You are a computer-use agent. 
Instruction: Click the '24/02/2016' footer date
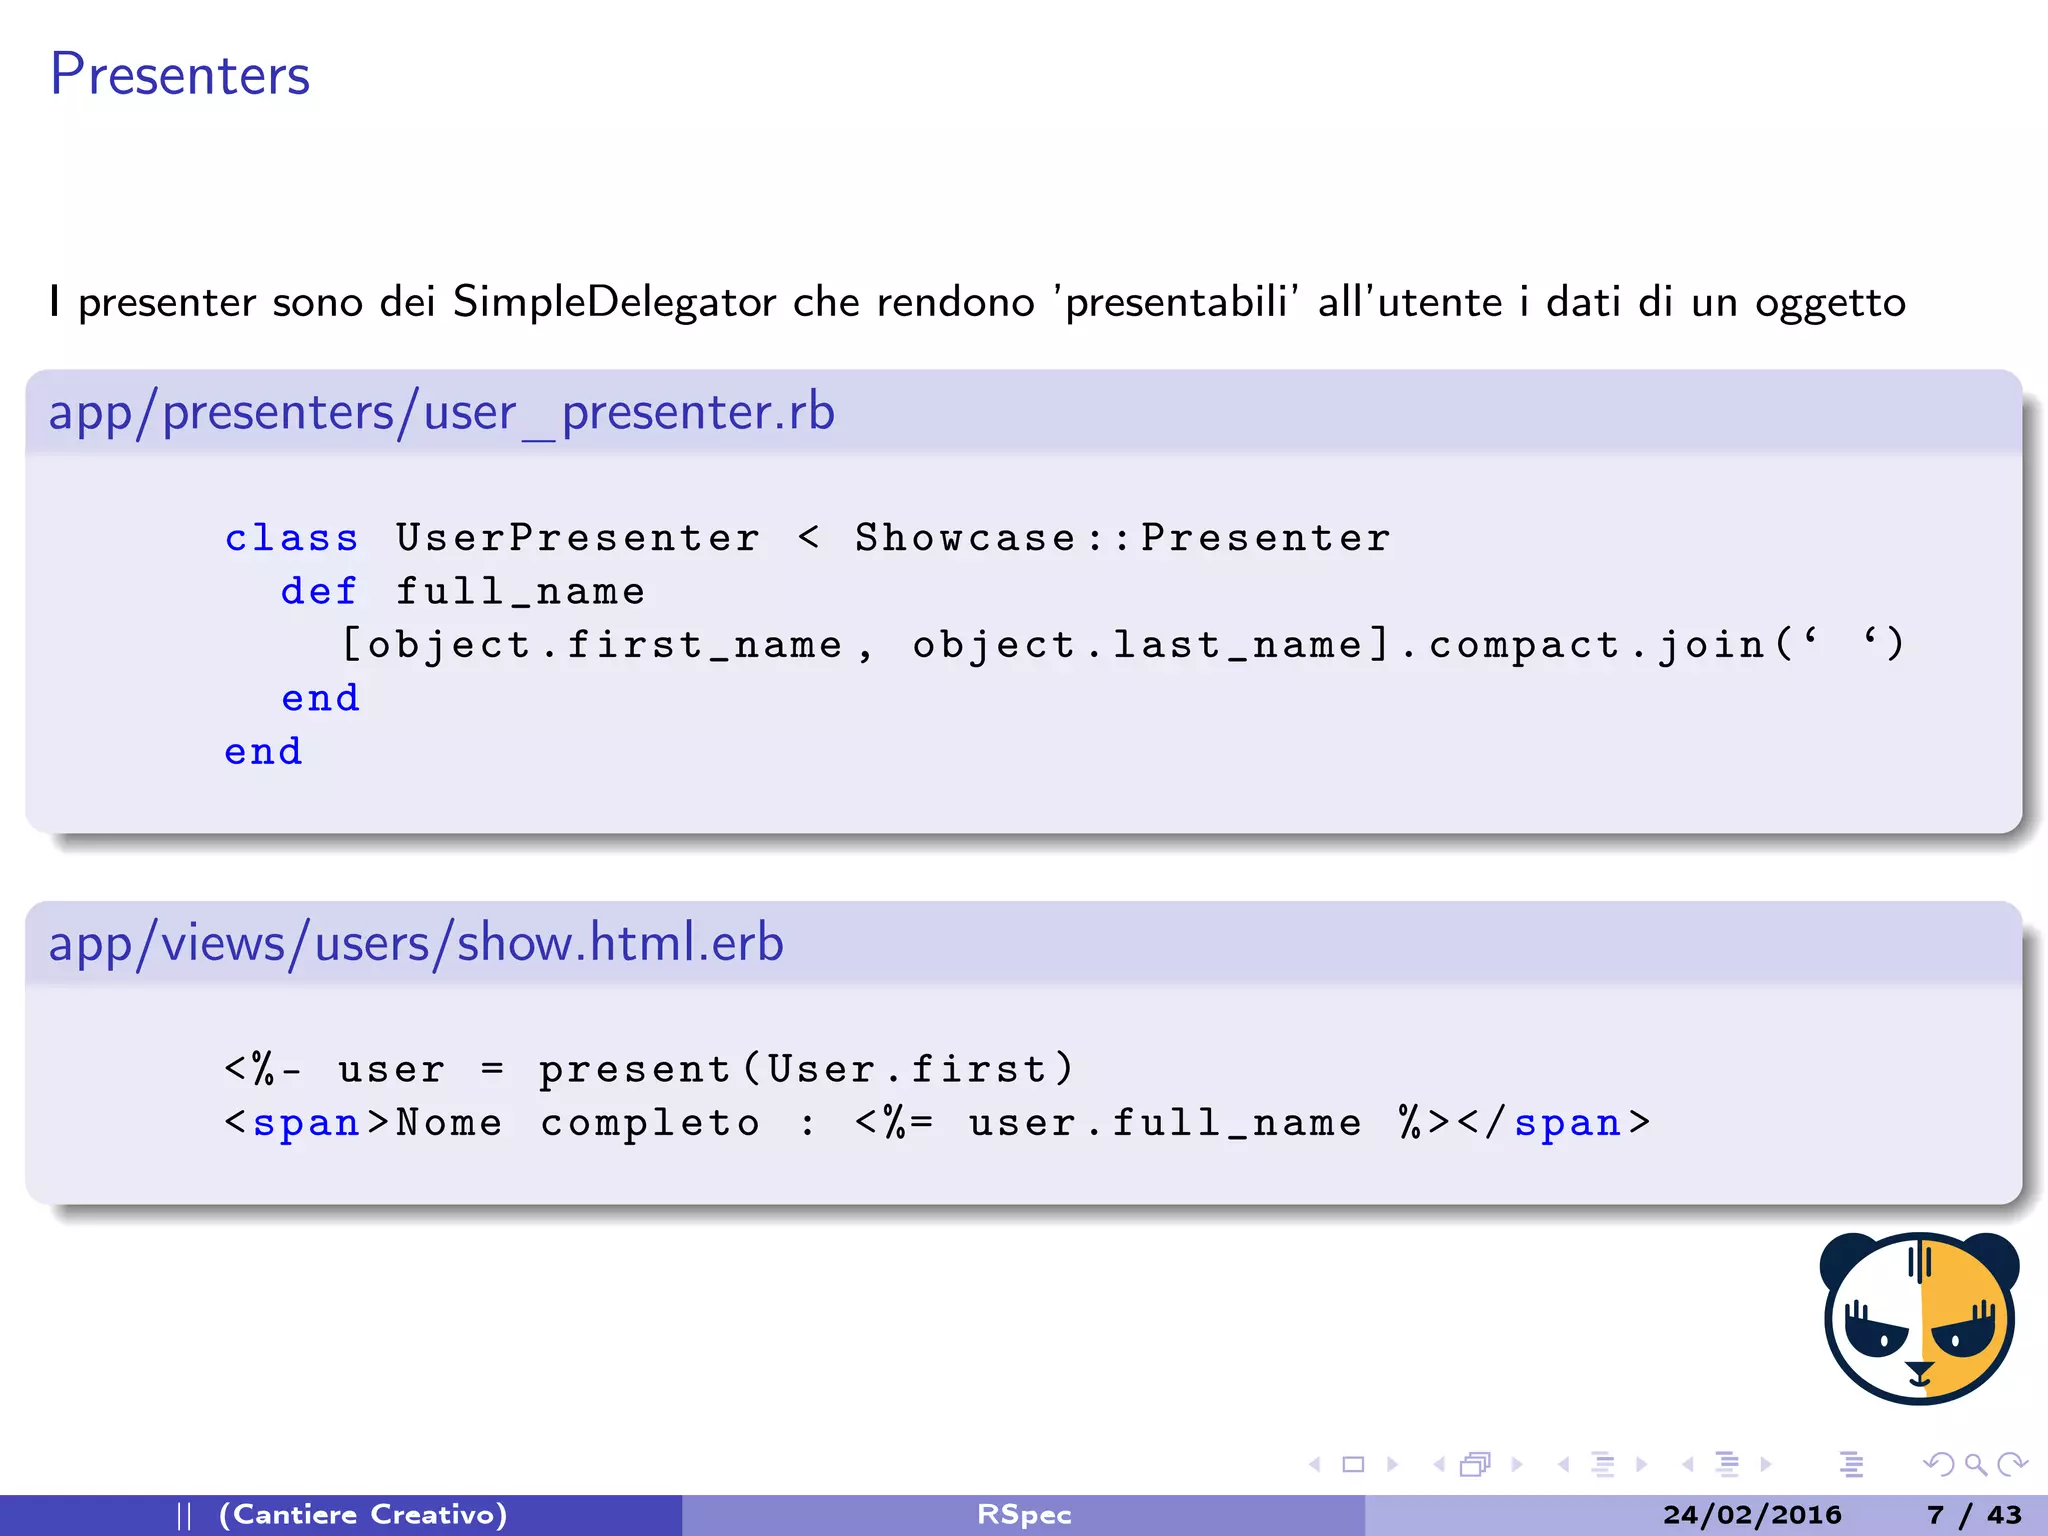point(1752,1515)
